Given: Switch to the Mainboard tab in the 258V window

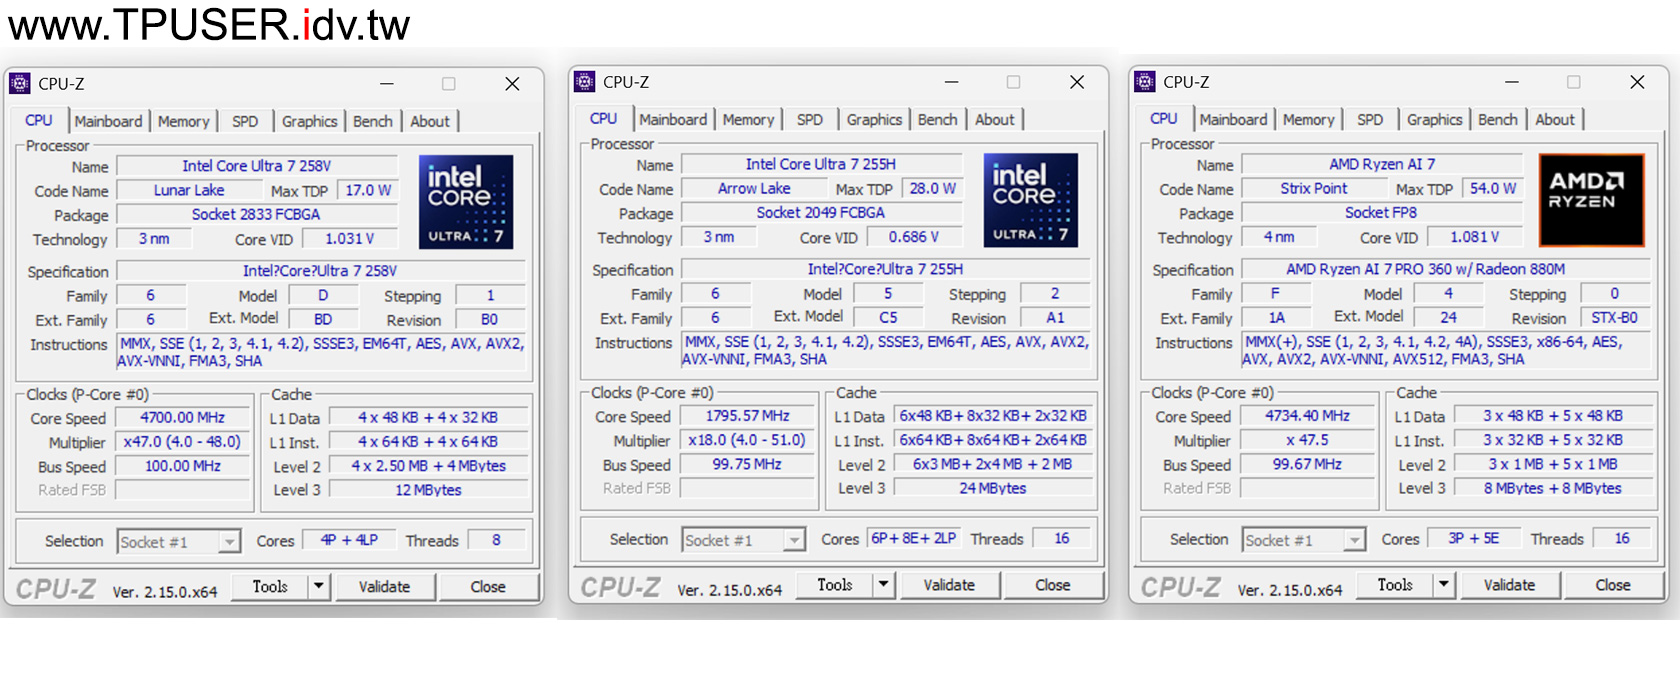Looking at the screenshot, I should pyautogui.click(x=108, y=121).
